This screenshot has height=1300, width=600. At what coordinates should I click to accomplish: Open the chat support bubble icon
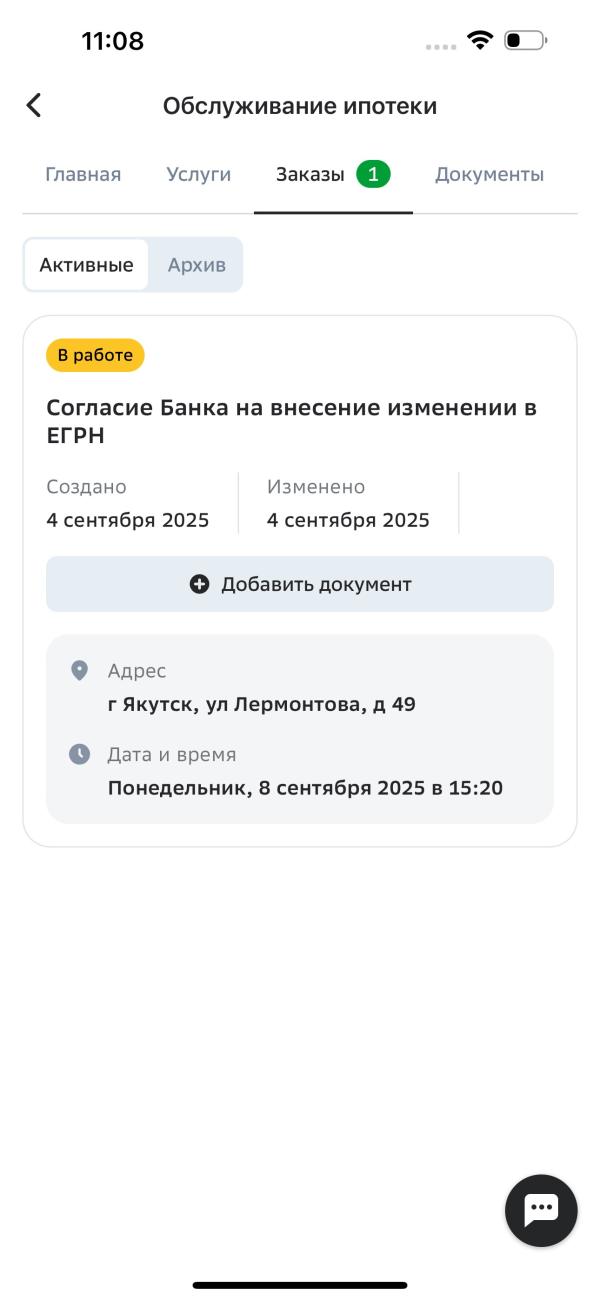point(541,1208)
